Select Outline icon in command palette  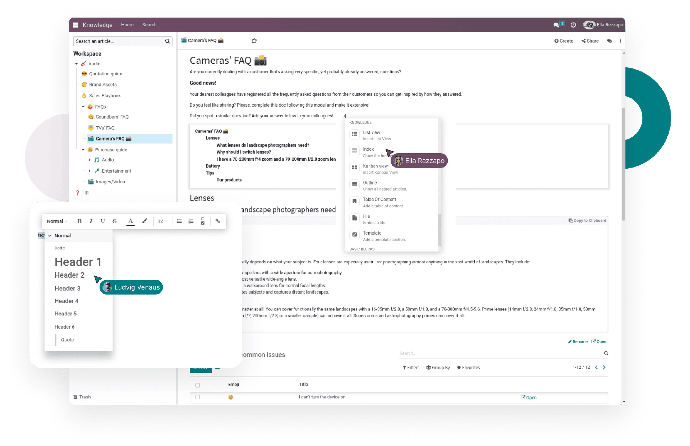pyautogui.click(x=354, y=184)
